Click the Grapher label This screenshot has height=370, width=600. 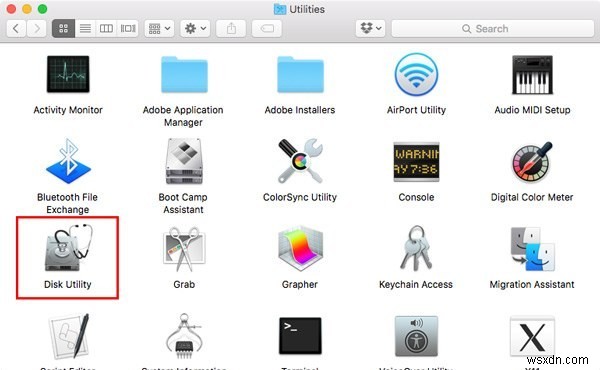300,284
